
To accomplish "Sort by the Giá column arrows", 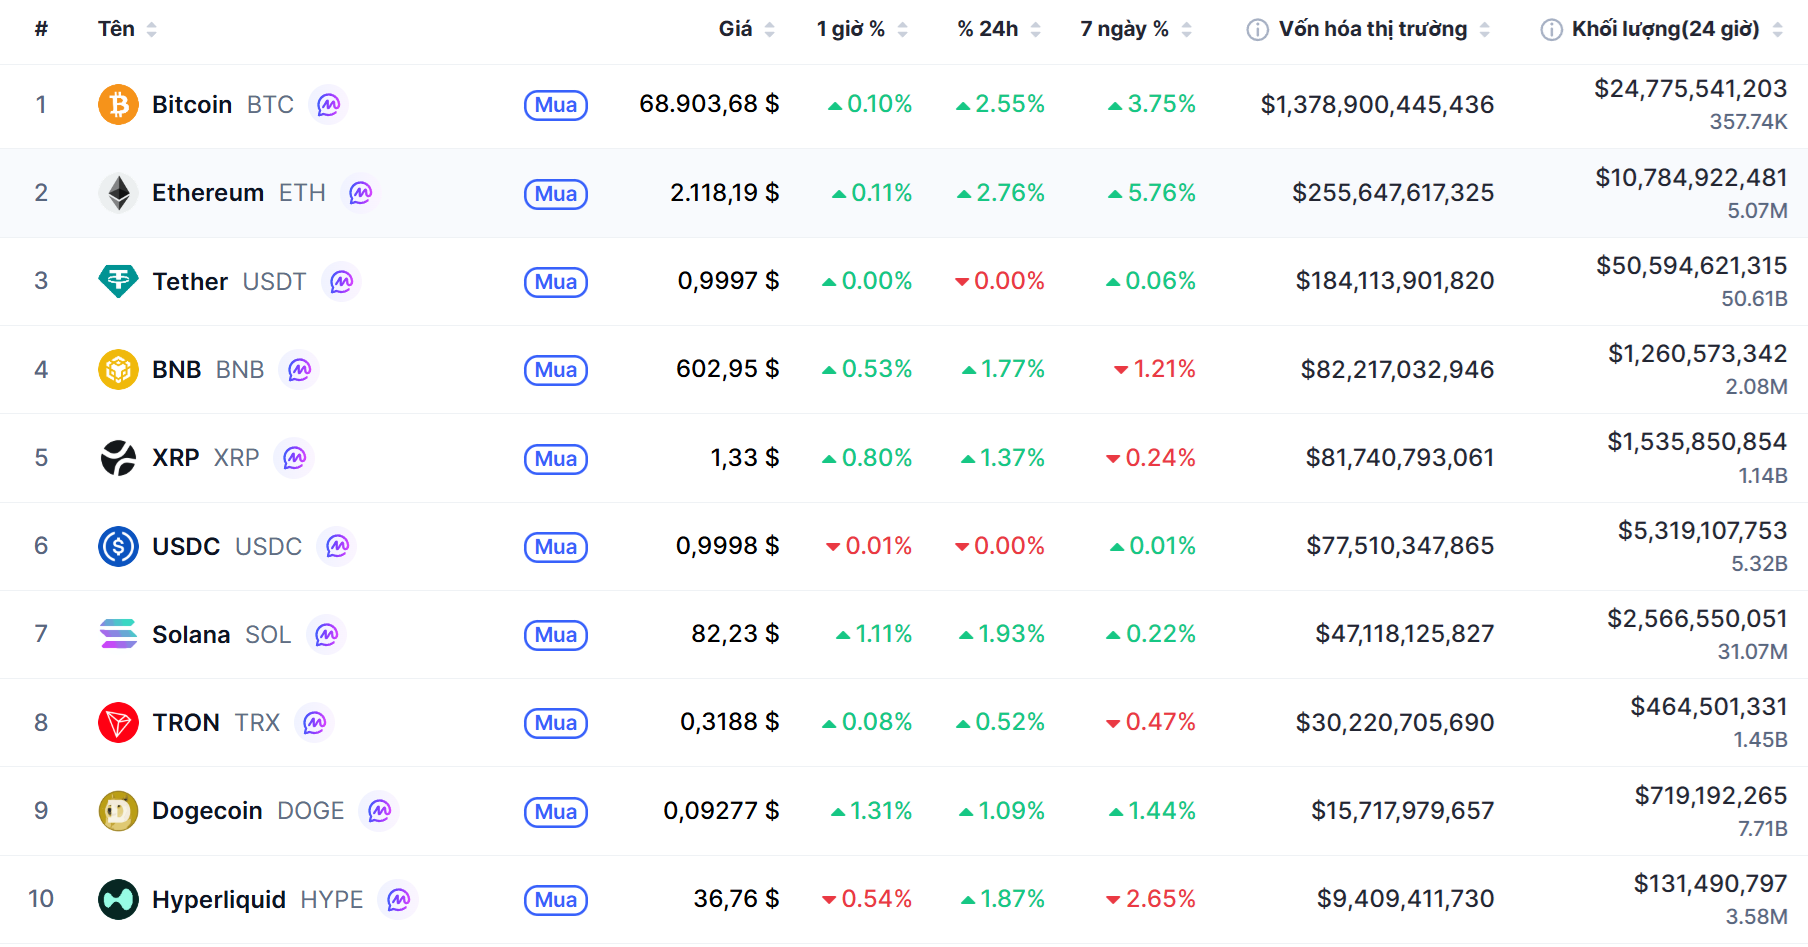I will [770, 30].
